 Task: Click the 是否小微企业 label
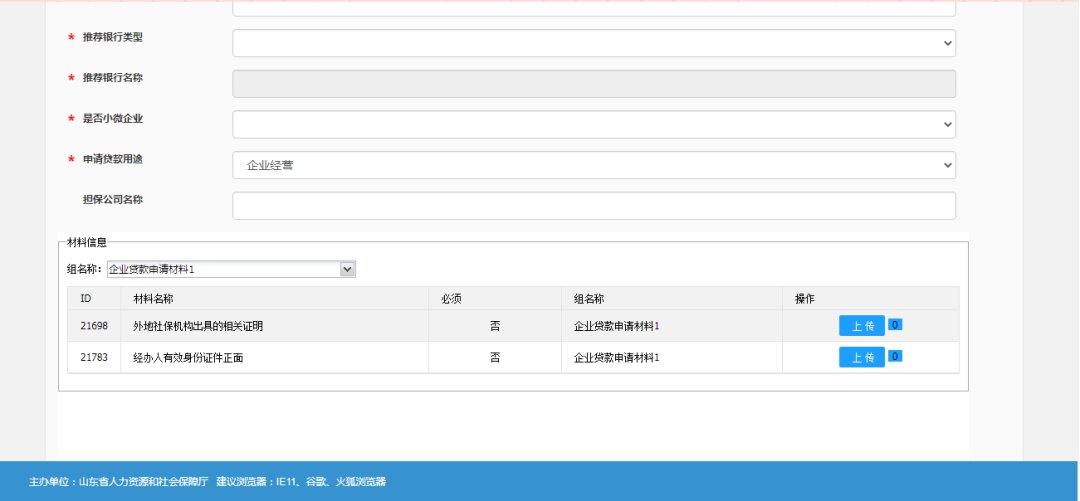click(113, 119)
